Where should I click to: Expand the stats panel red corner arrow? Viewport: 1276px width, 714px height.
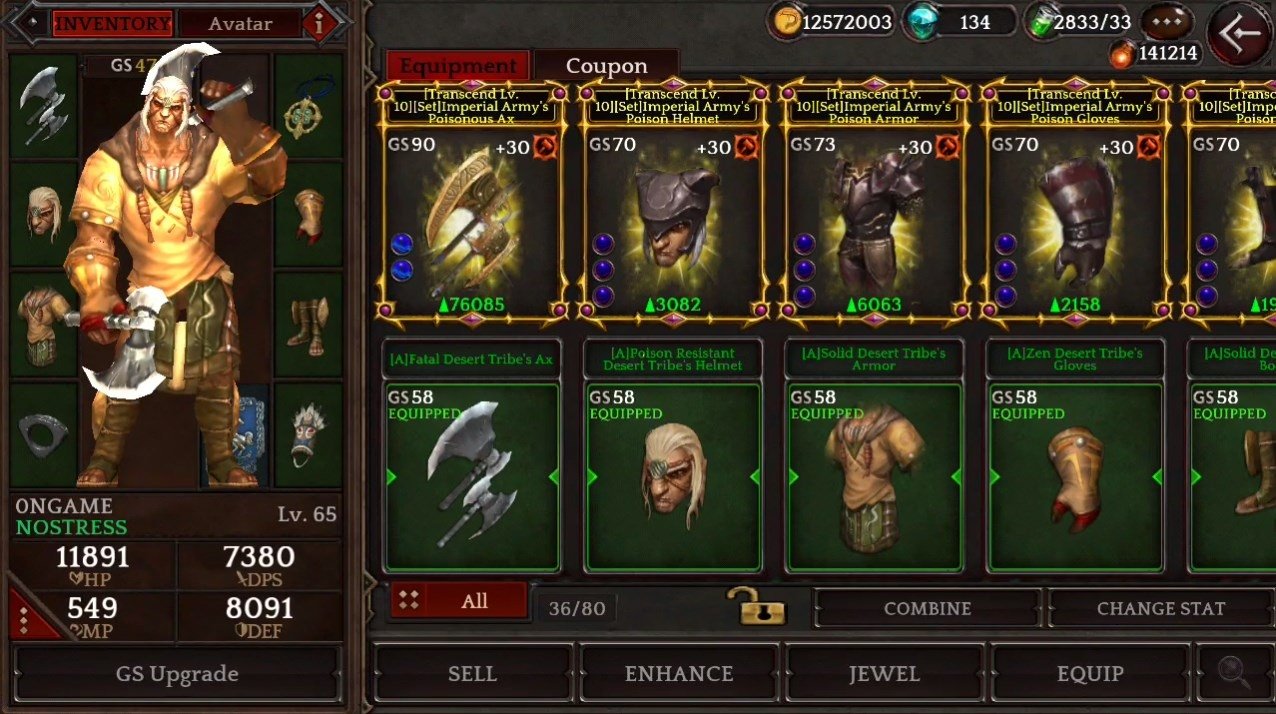click(27, 615)
